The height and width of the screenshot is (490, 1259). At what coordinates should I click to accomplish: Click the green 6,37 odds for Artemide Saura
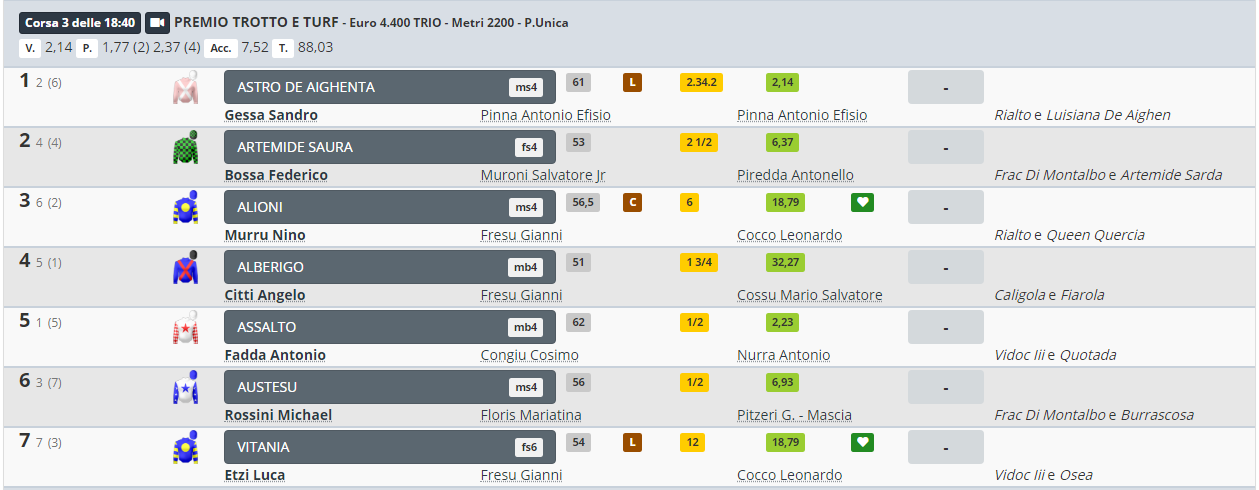tap(782, 143)
